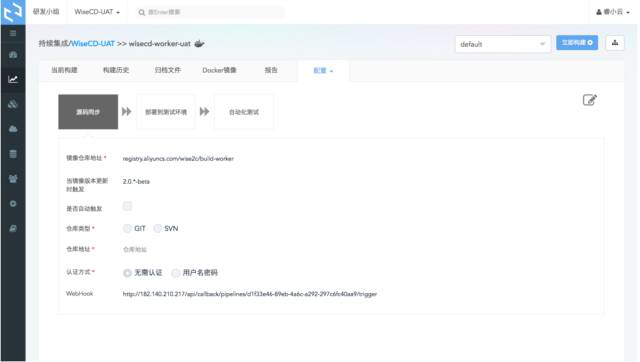Click the WebHook label
The width and height of the screenshot is (640, 362).
coord(79,293)
